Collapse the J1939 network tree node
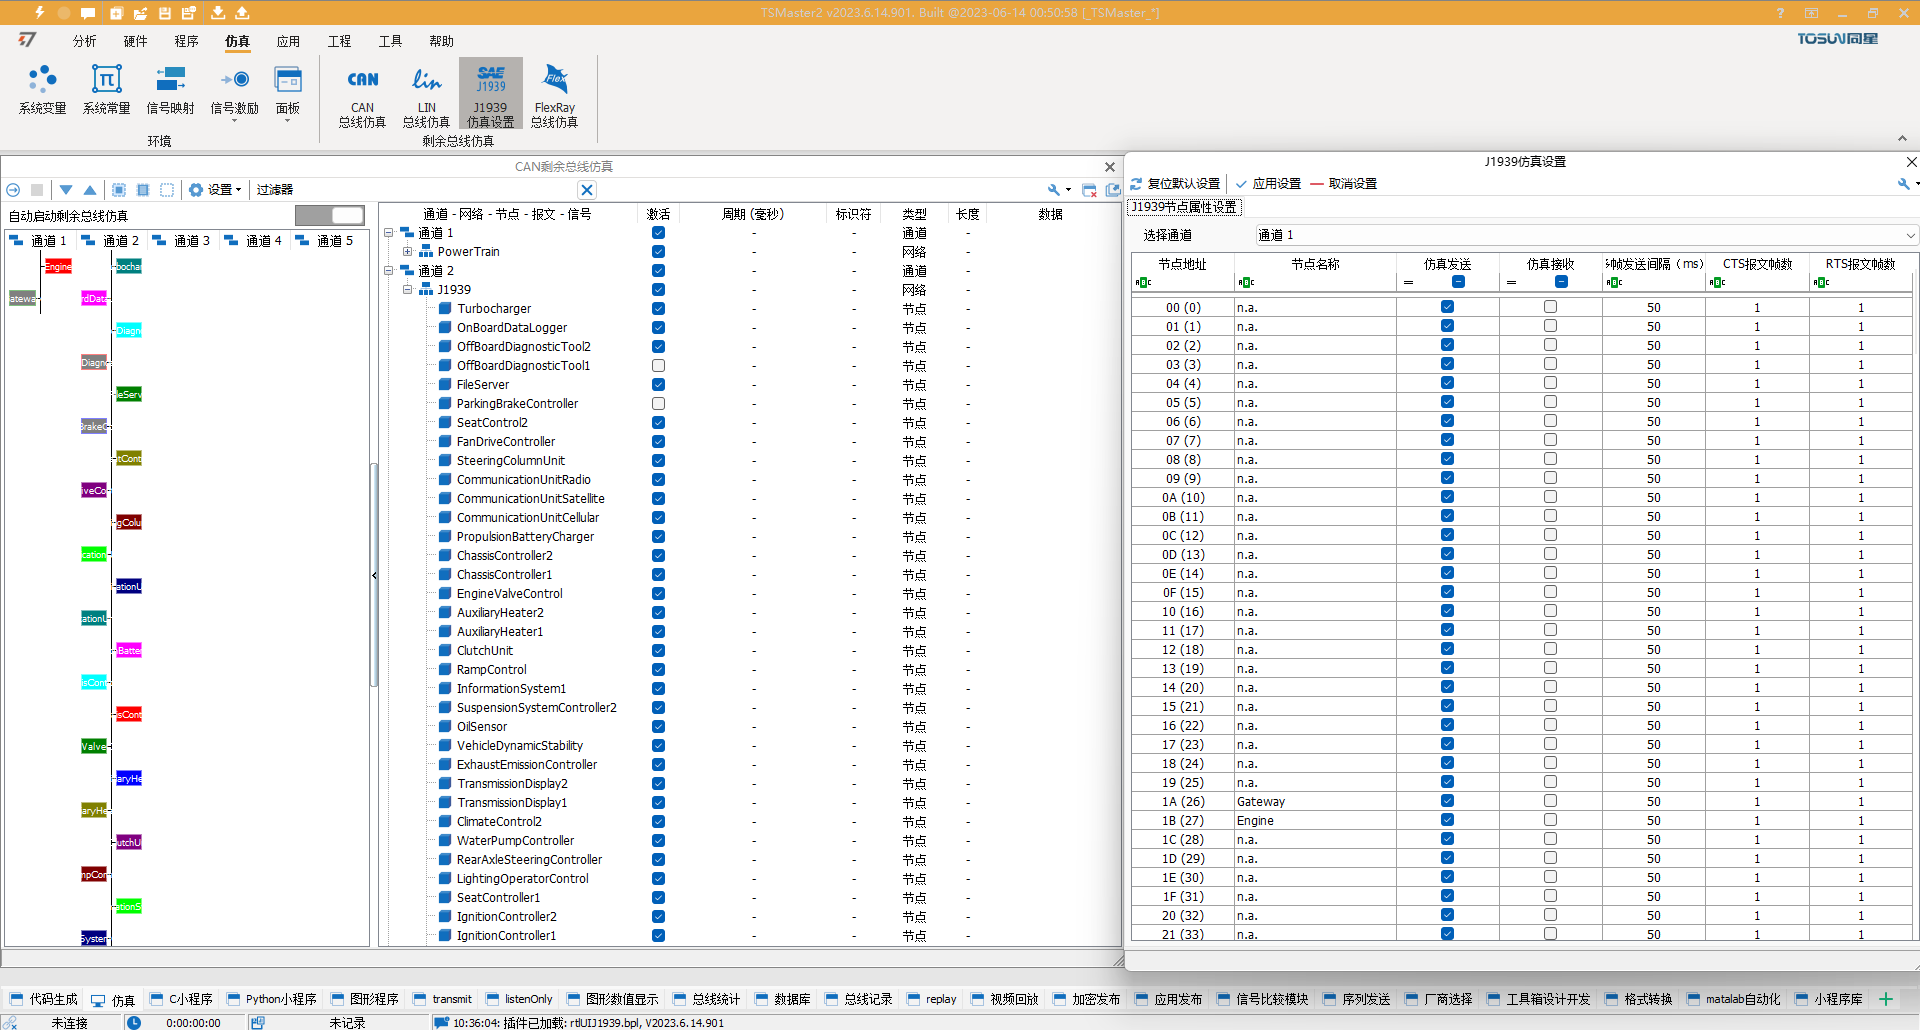 408,290
